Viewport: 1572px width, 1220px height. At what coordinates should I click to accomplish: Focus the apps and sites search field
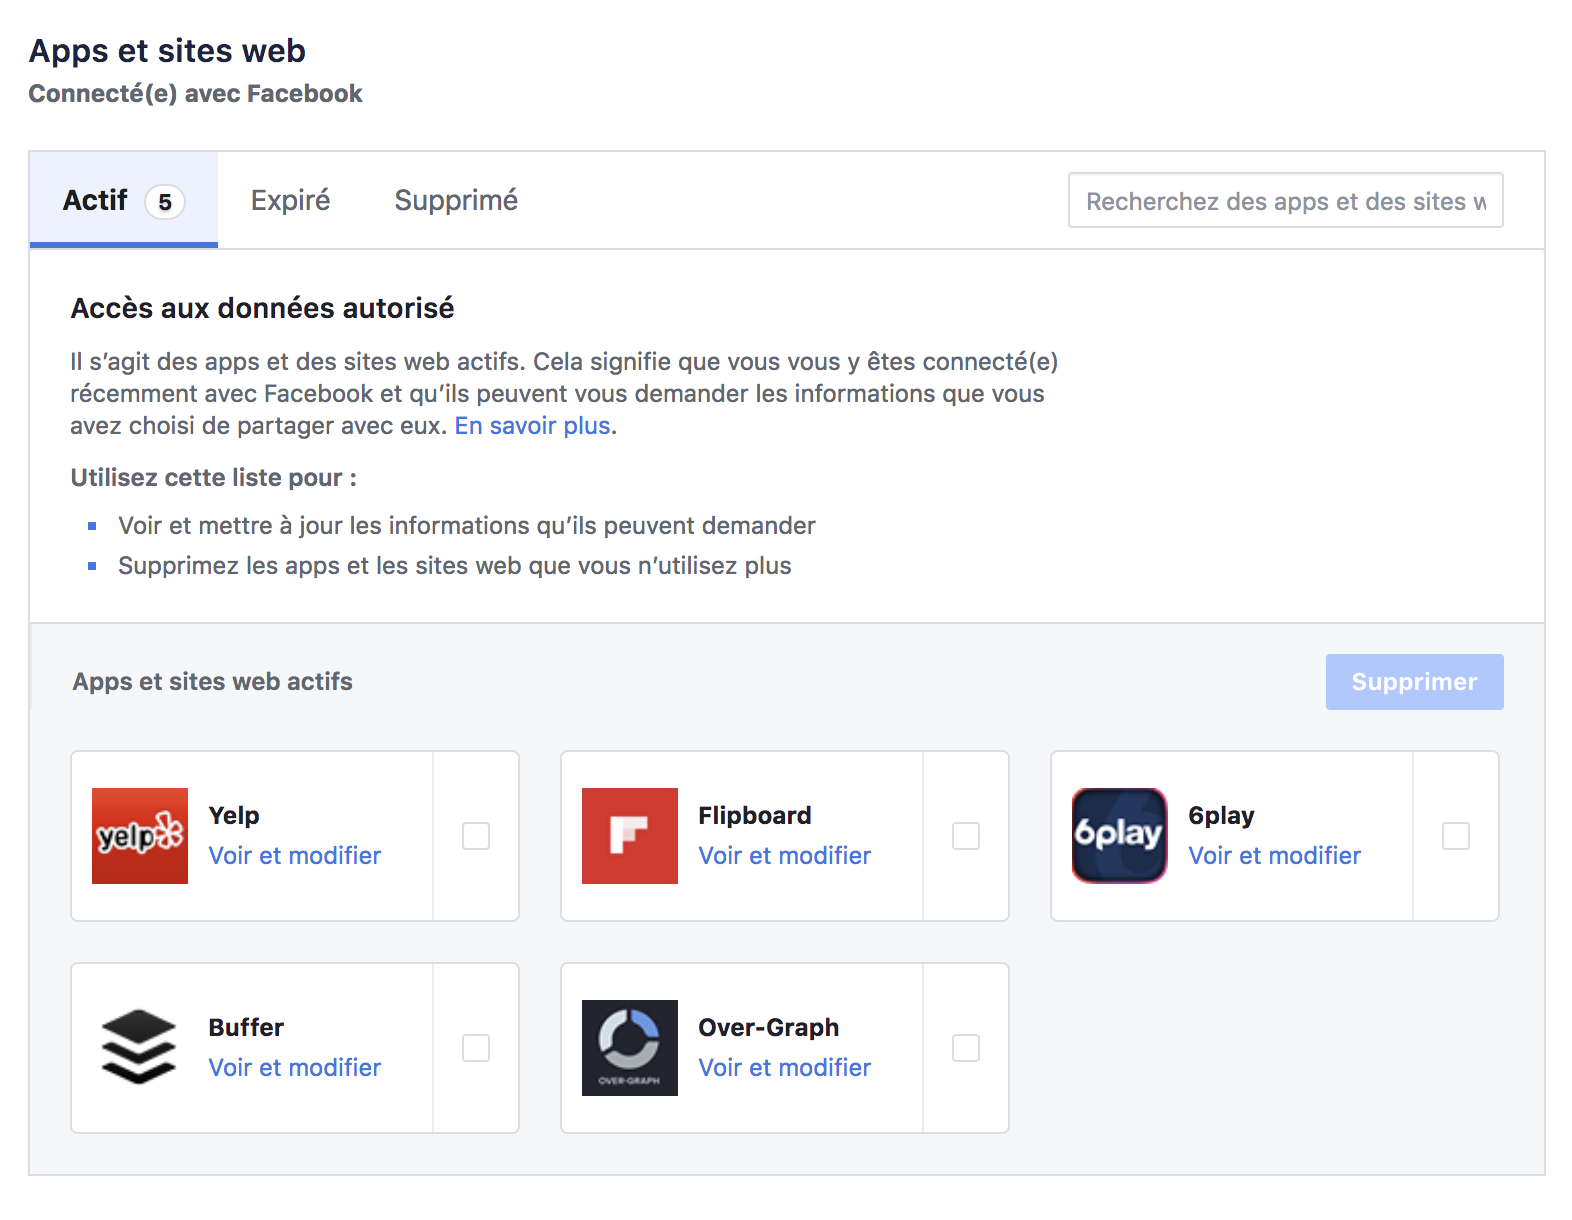[x=1285, y=201]
